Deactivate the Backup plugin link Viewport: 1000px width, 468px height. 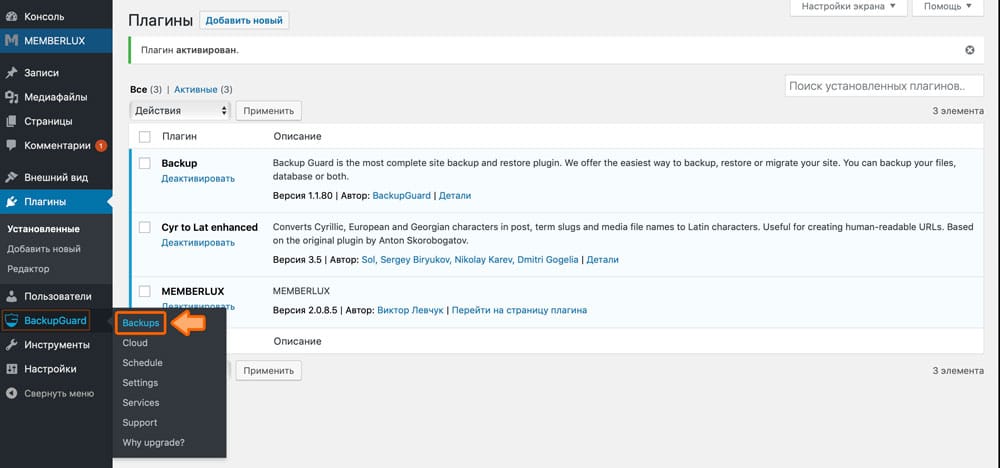[198, 178]
